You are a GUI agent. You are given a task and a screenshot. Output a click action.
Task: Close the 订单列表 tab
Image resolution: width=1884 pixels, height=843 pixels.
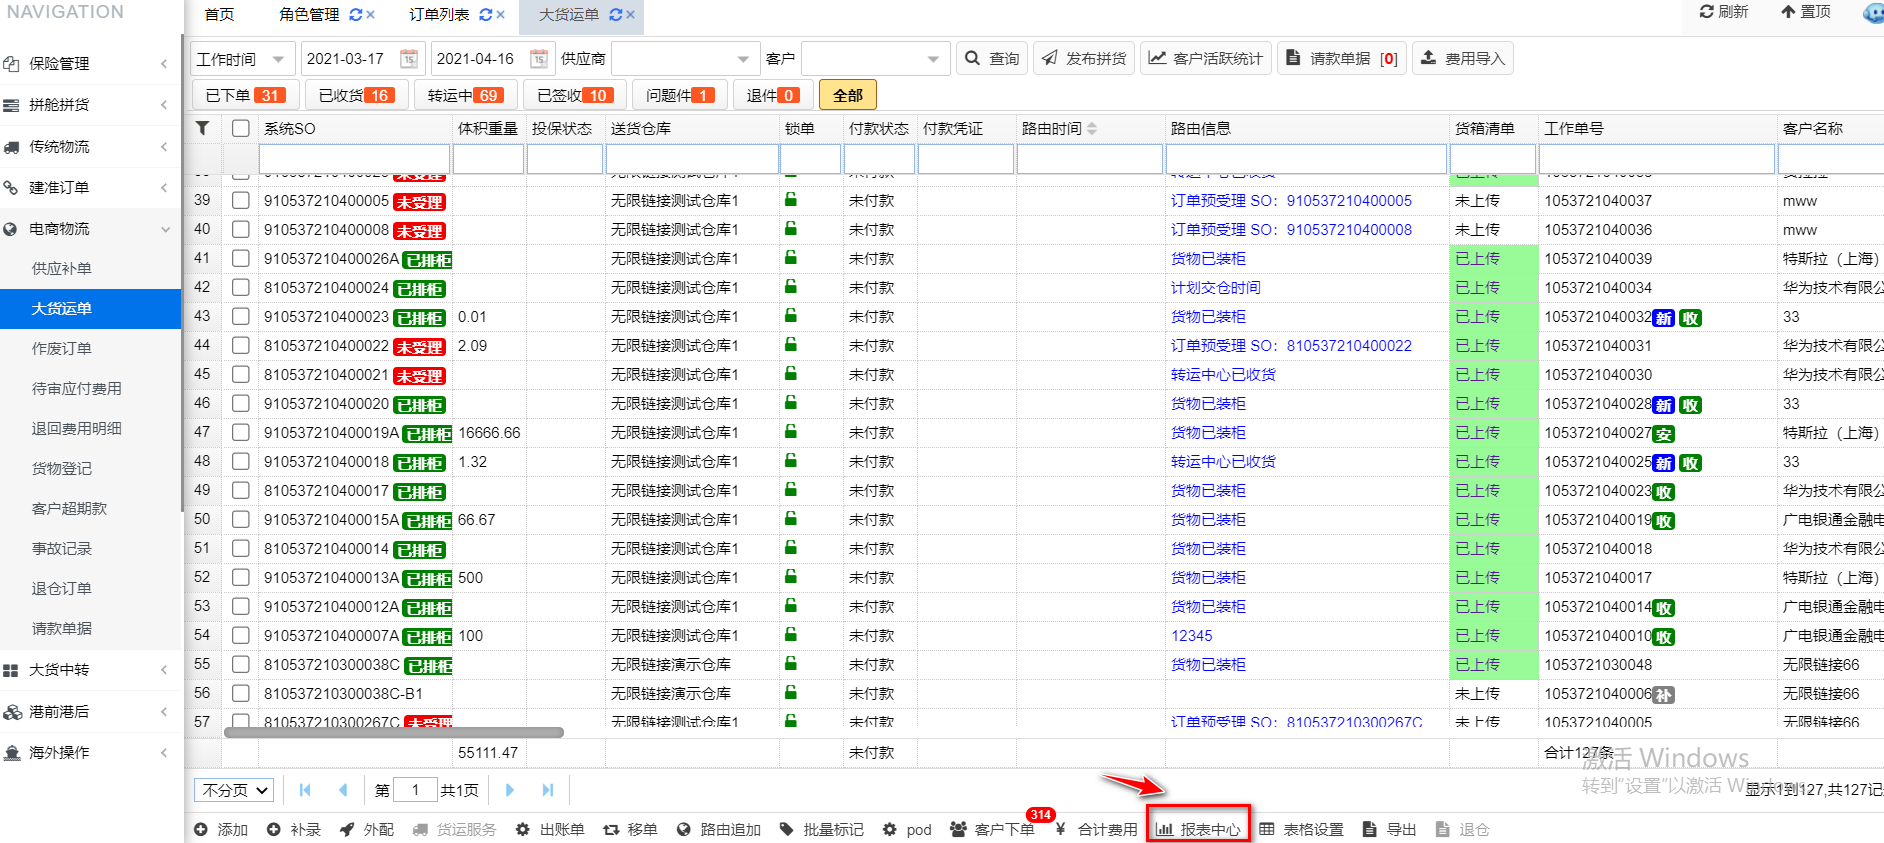[500, 15]
